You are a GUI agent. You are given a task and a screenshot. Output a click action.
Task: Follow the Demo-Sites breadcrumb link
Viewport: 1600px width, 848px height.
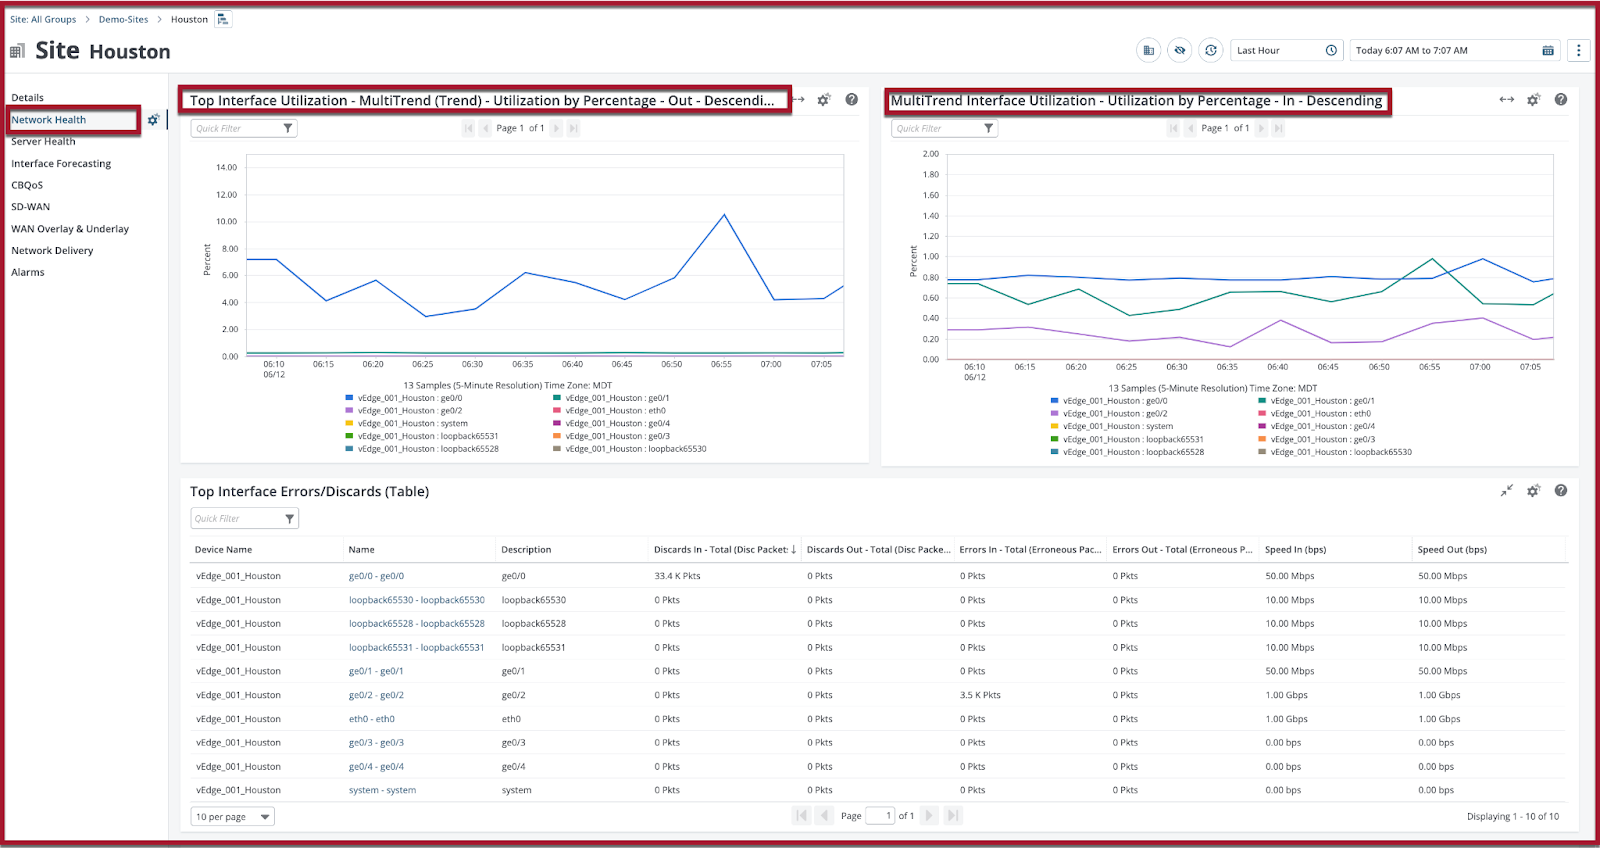[x=123, y=20]
